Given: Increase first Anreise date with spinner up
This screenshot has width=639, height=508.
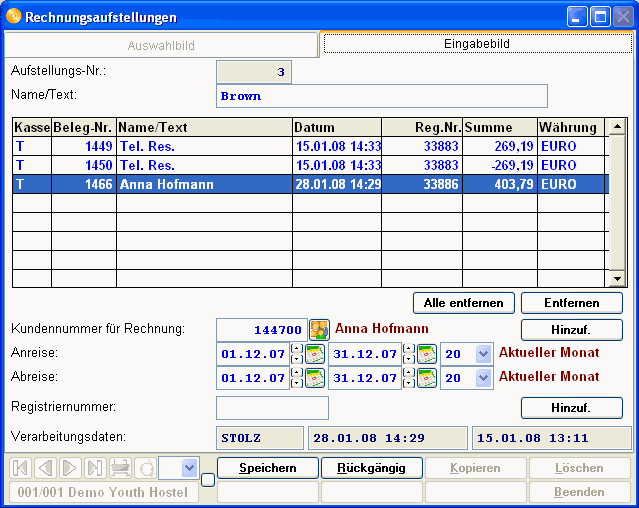Looking at the screenshot, I should (x=297, y=349).
